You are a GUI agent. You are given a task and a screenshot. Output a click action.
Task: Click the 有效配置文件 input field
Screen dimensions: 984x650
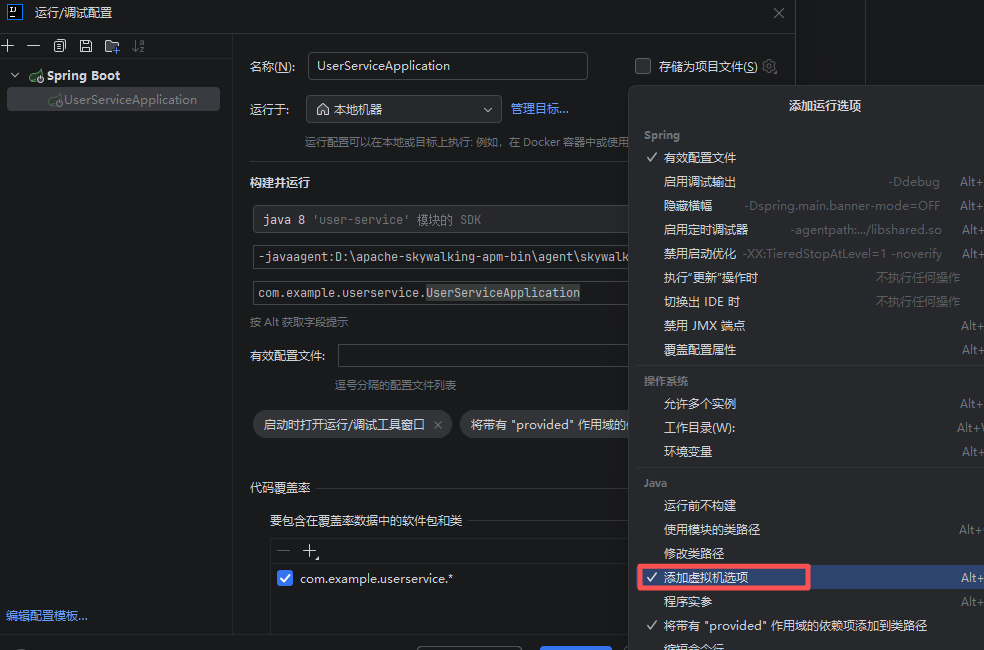click(x=483, y=356)
